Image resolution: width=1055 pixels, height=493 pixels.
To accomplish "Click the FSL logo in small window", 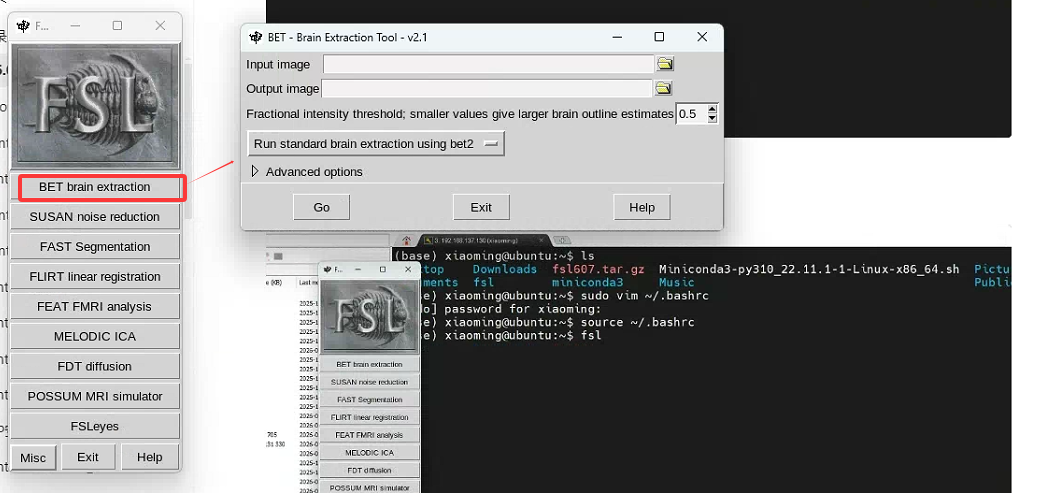I will click(369, 316).
